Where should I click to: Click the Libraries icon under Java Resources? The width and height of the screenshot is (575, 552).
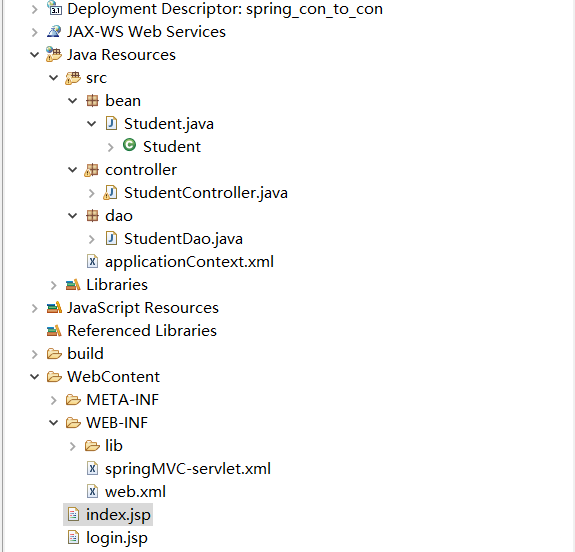click(x=73, y=285)
